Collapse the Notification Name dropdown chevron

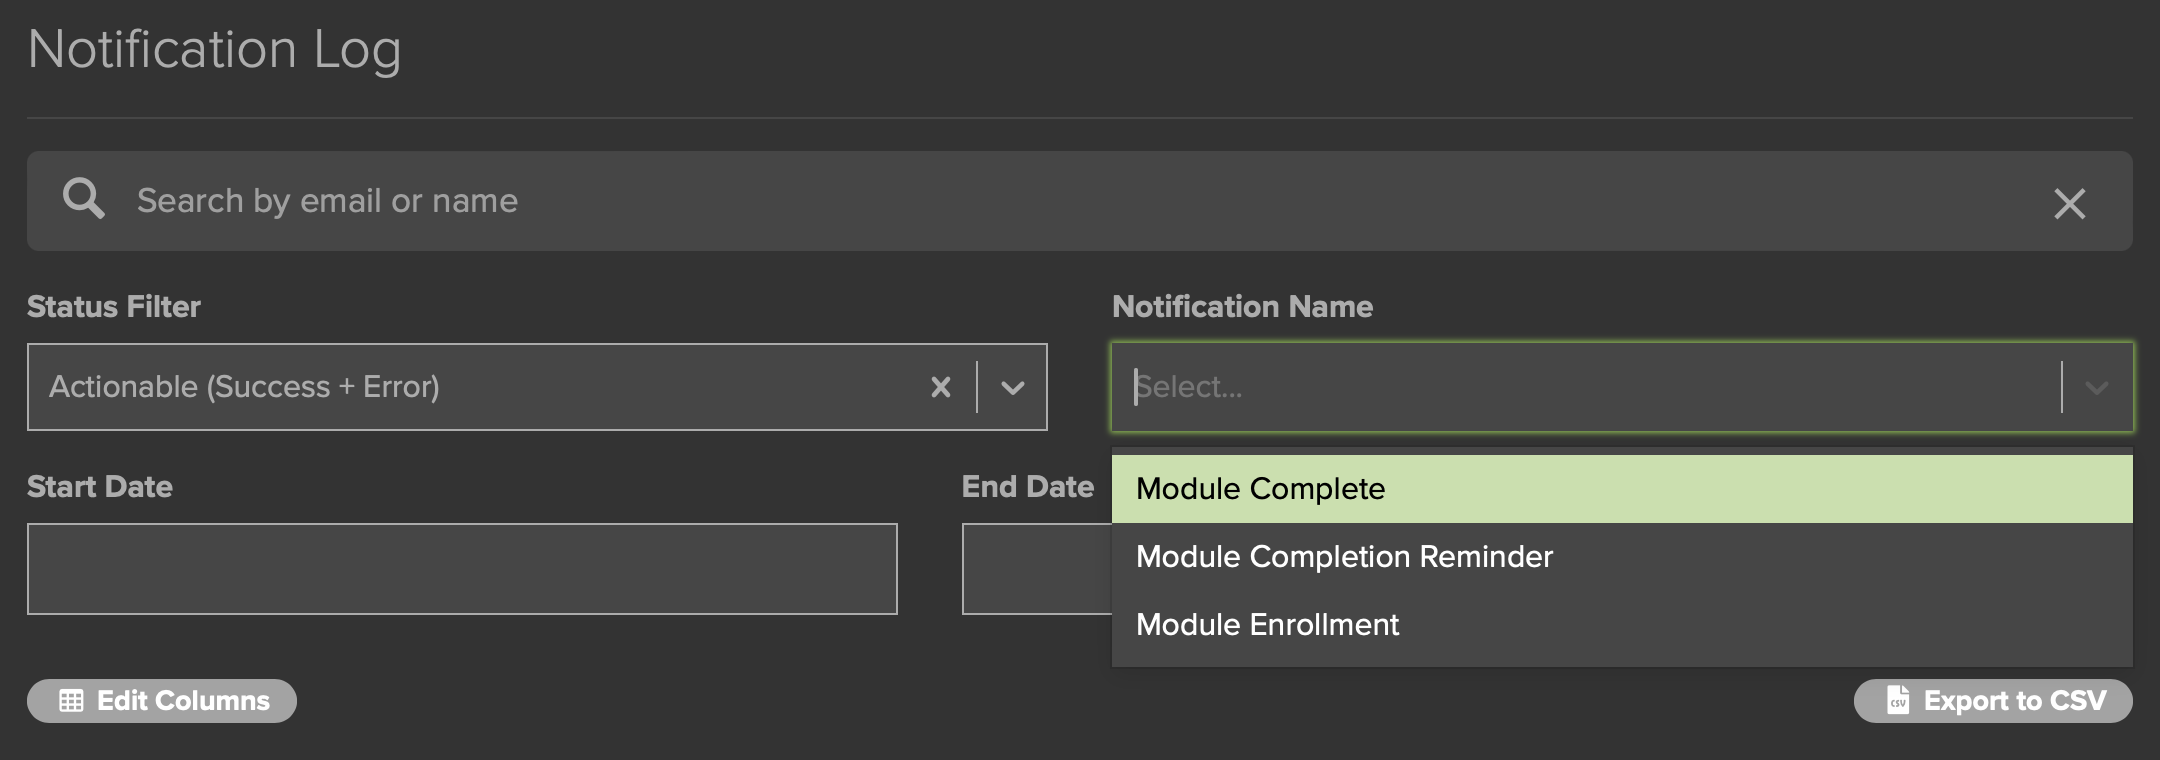(2097, 388)
